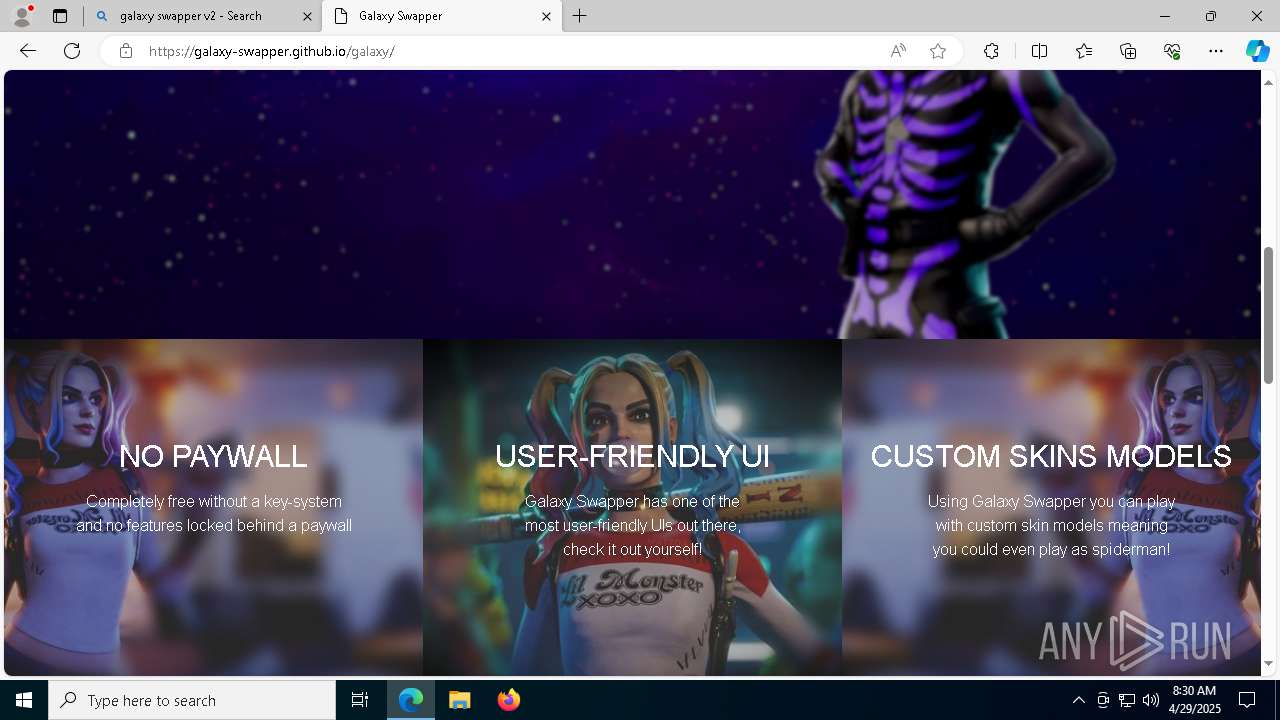Open the tab actions menu icon
The width and height of the screenshot is (1280, 720).
pyautogui.click(x=60, y=16)
